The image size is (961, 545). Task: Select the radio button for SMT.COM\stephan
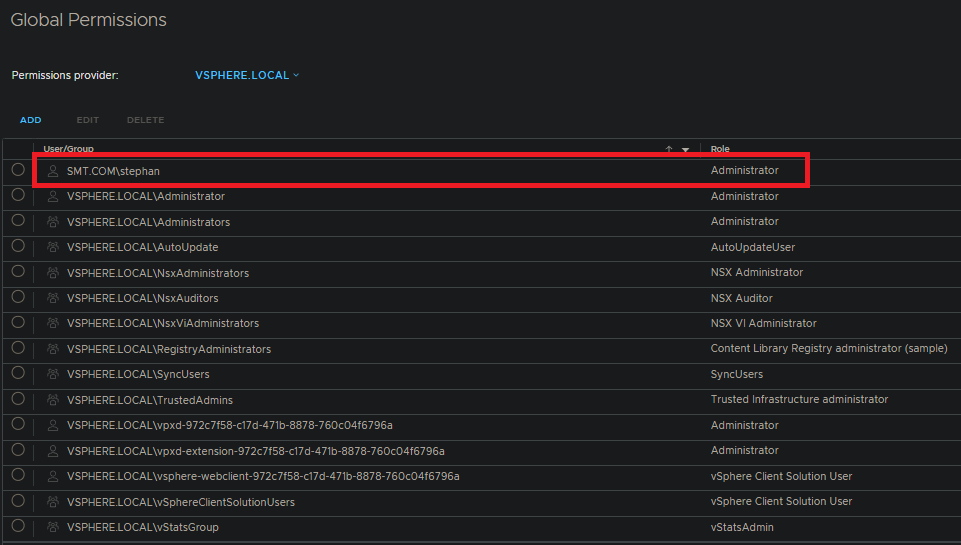point(18,170)
